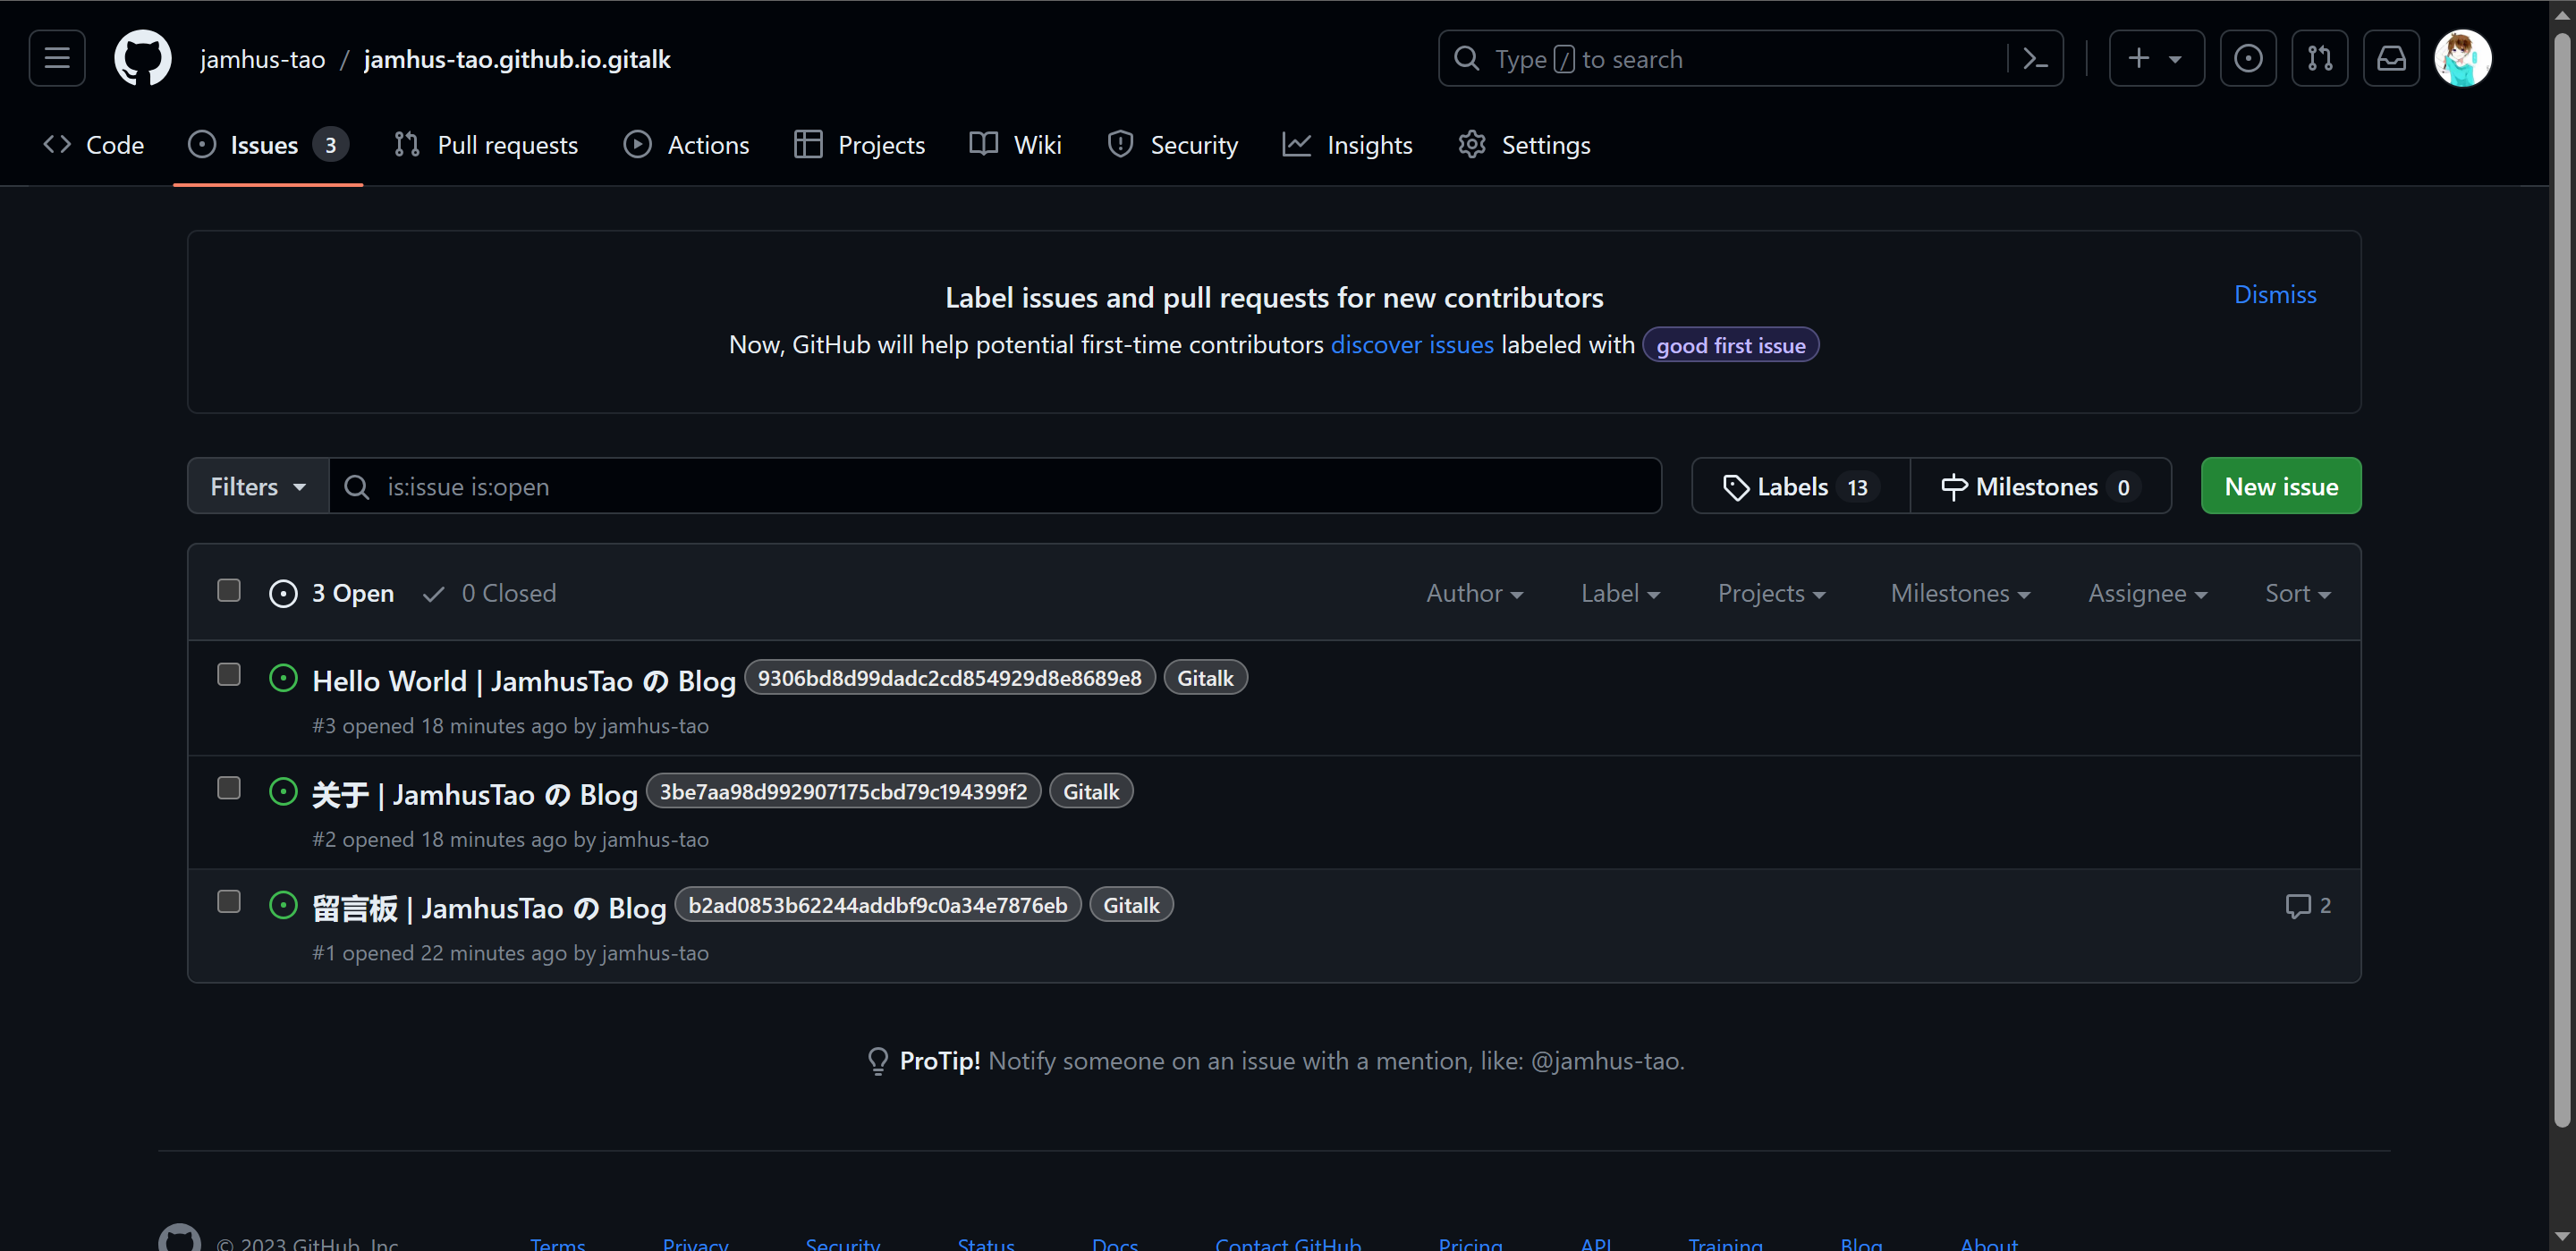Click the Labels 13 button

pyautogui.click(x=1797, y=485)
